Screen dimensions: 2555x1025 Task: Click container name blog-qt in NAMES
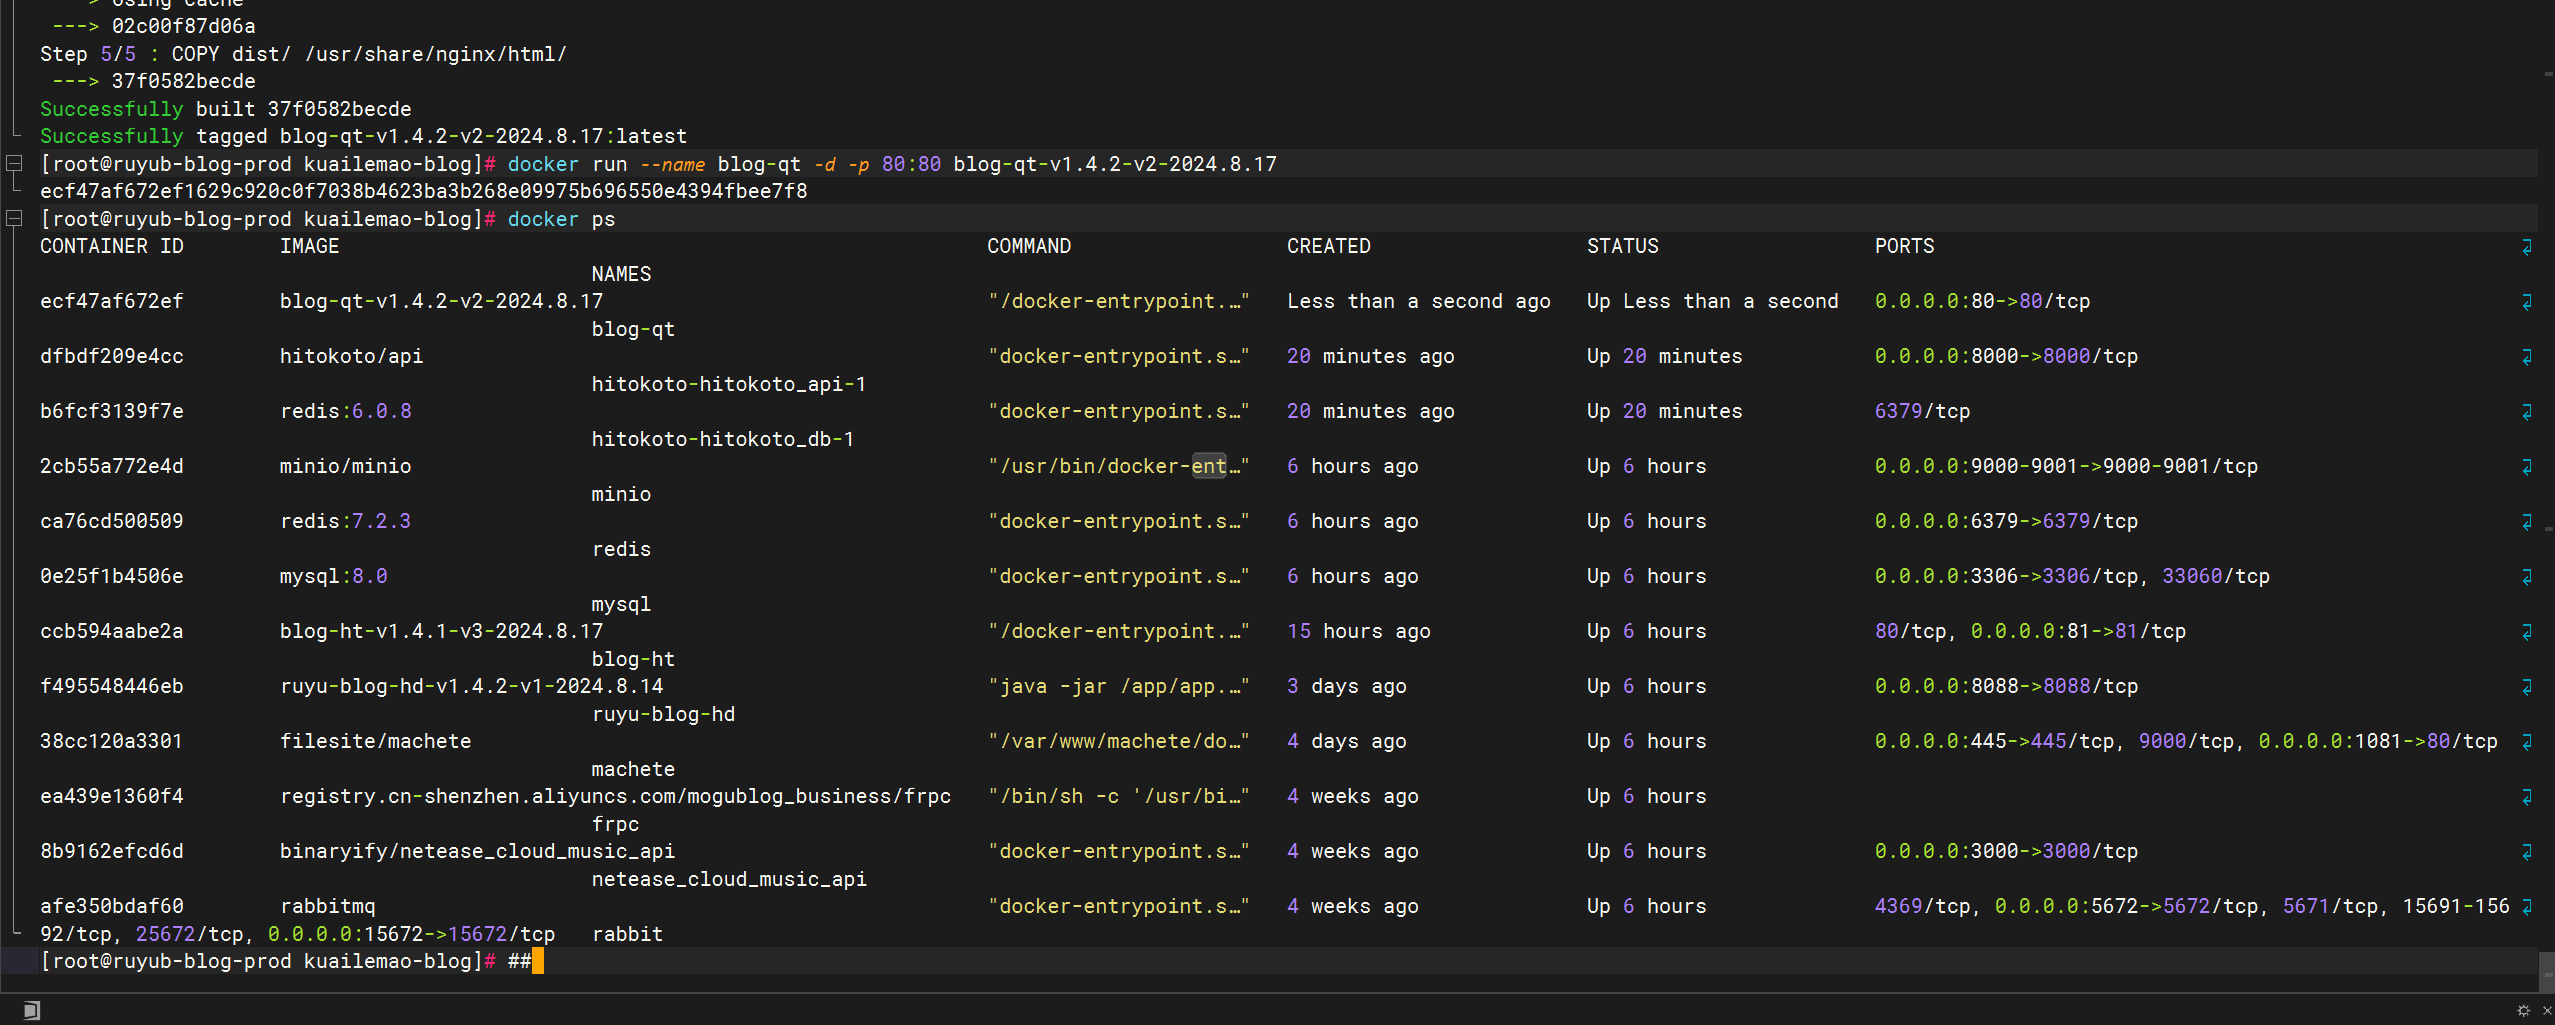[x=633, y=329]
